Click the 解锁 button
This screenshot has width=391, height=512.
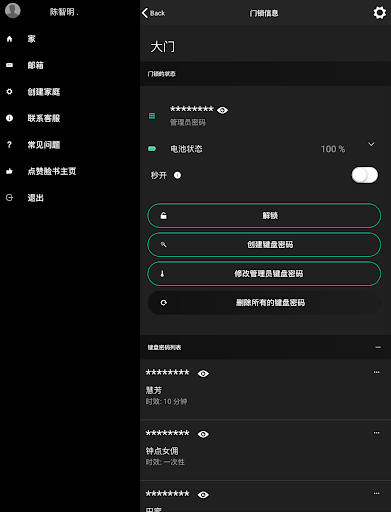point(264,216)
